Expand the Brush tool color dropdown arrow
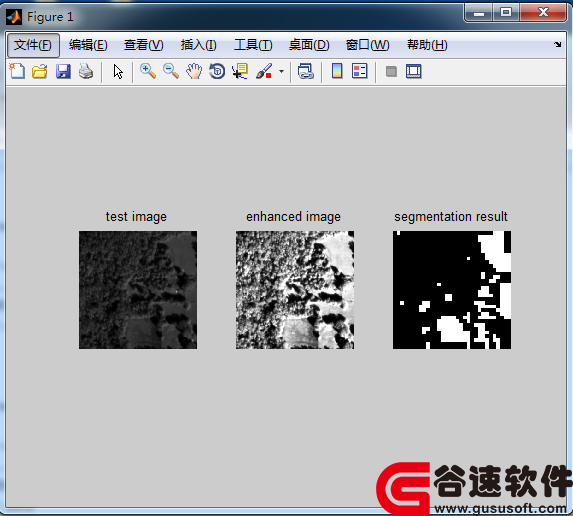573x516 pixels. 281,71
